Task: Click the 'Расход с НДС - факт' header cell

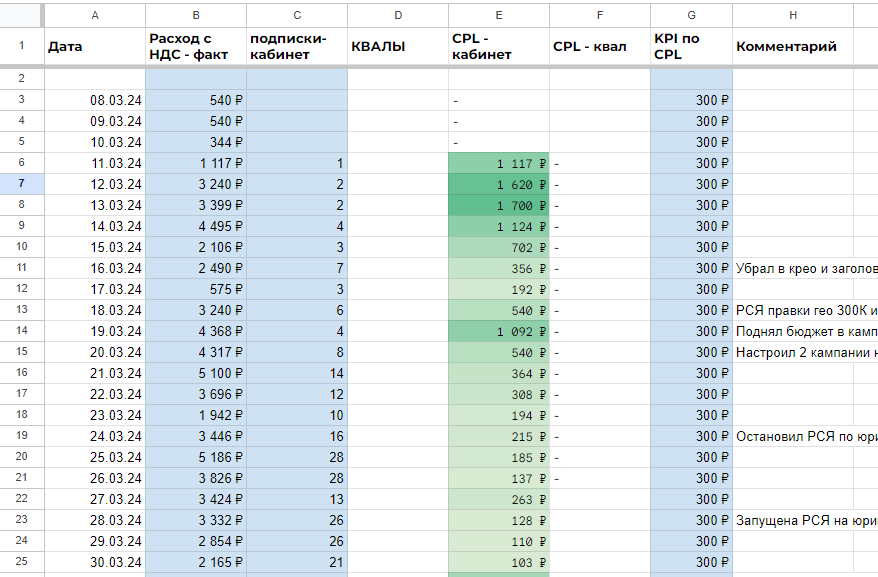Action: click(196, 46)
